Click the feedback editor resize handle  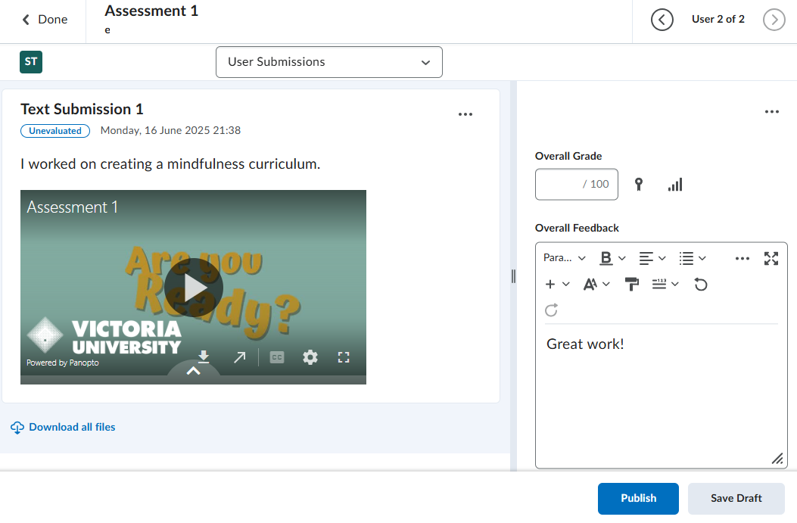pos(777,458)
